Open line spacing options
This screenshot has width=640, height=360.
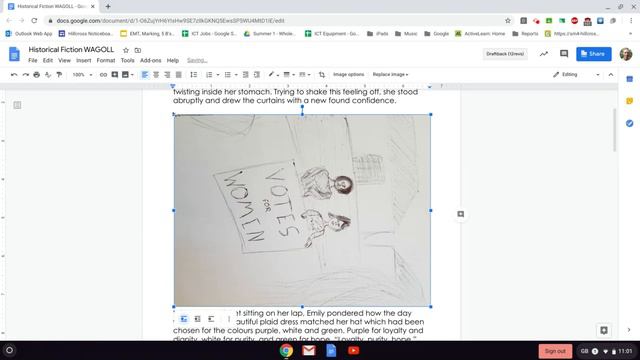point(193,75)
